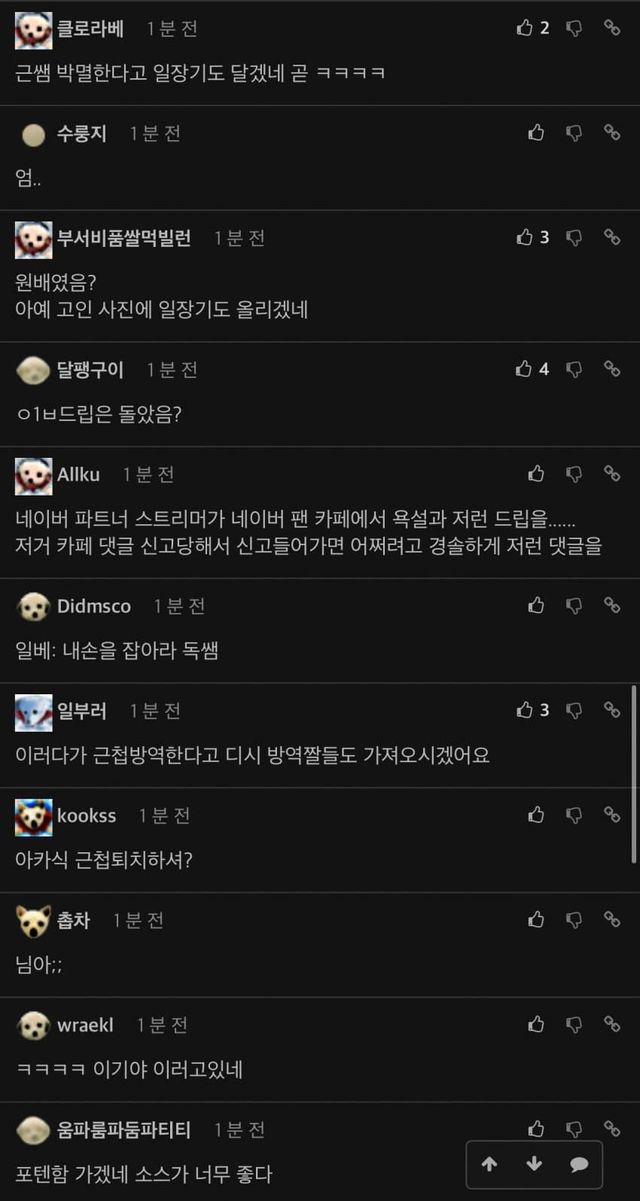The image size is (640, 1201).
Task: Open 클로라베's profile by username
Action: tap(90, 29)
